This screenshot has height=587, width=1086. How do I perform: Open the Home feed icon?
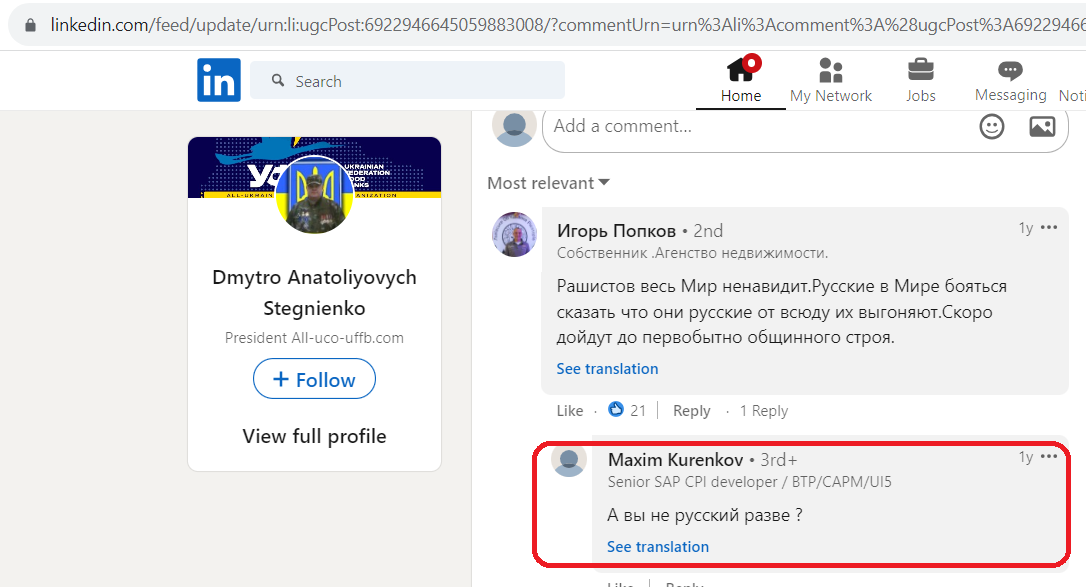point(740,70)
